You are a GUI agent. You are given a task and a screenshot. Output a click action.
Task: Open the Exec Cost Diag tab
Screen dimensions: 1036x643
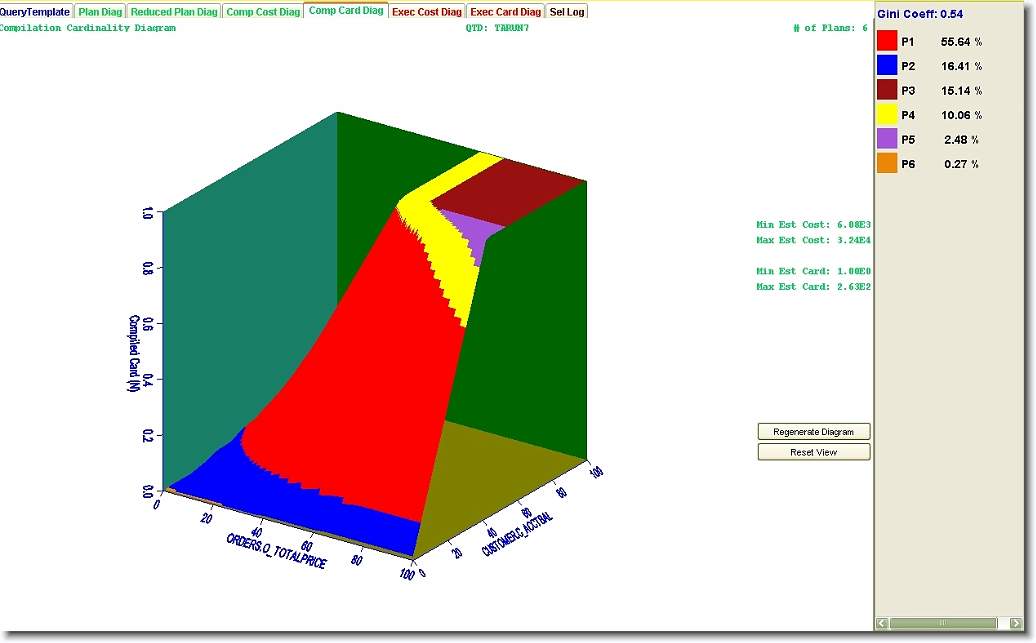(427, 12)
